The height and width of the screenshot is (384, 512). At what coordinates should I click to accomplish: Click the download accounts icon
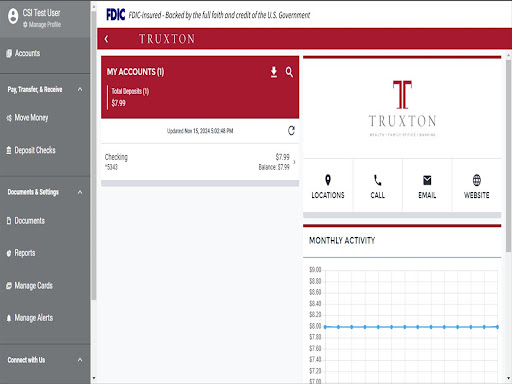[x=274, y=72]
